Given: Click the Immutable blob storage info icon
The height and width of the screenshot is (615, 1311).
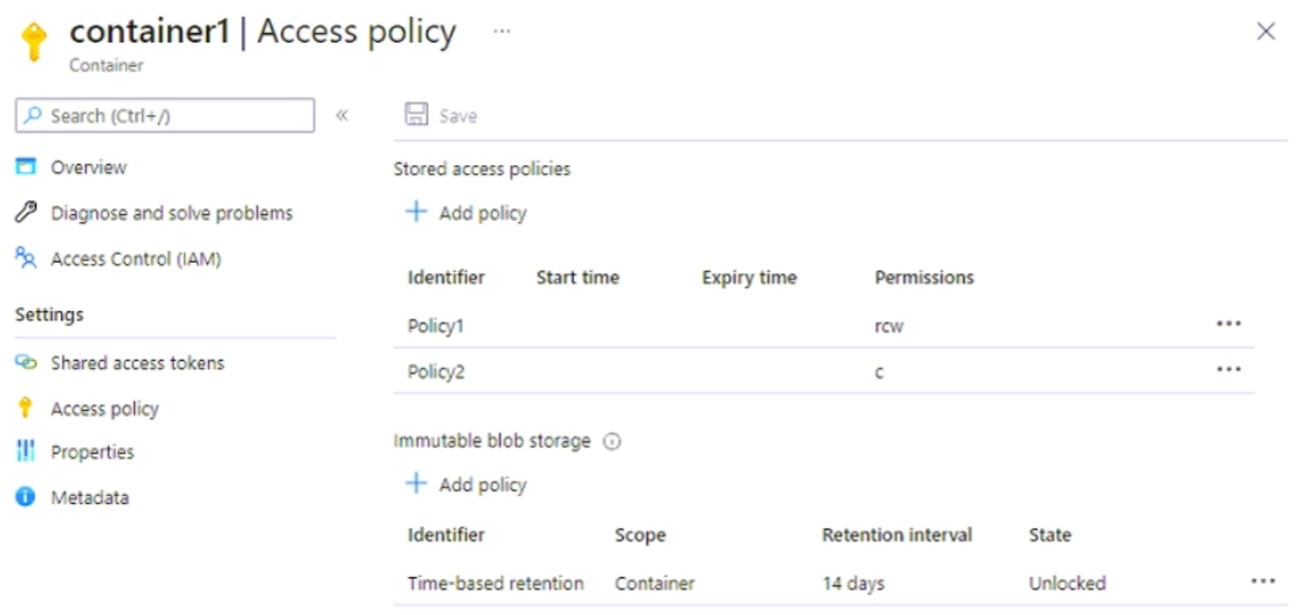Looking at the screenshot, I should [x=613, y=440].
